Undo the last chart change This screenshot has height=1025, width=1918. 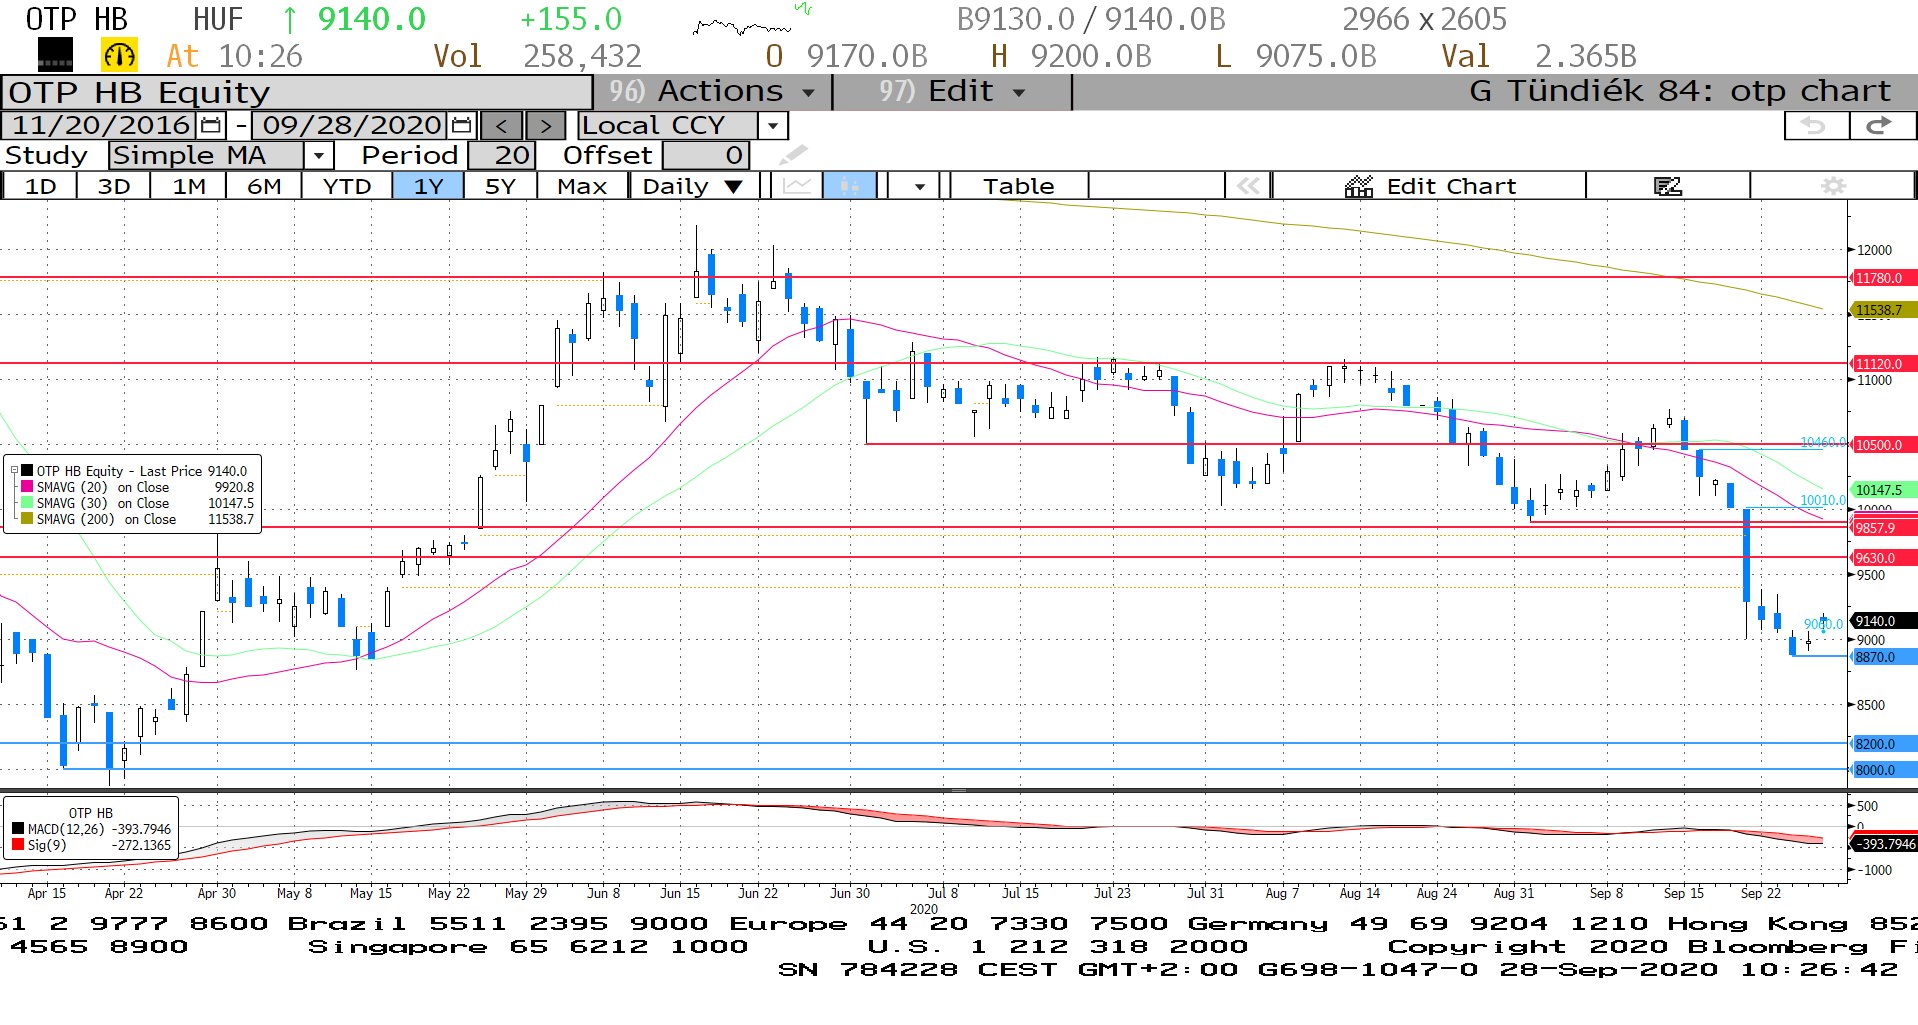1814,126
